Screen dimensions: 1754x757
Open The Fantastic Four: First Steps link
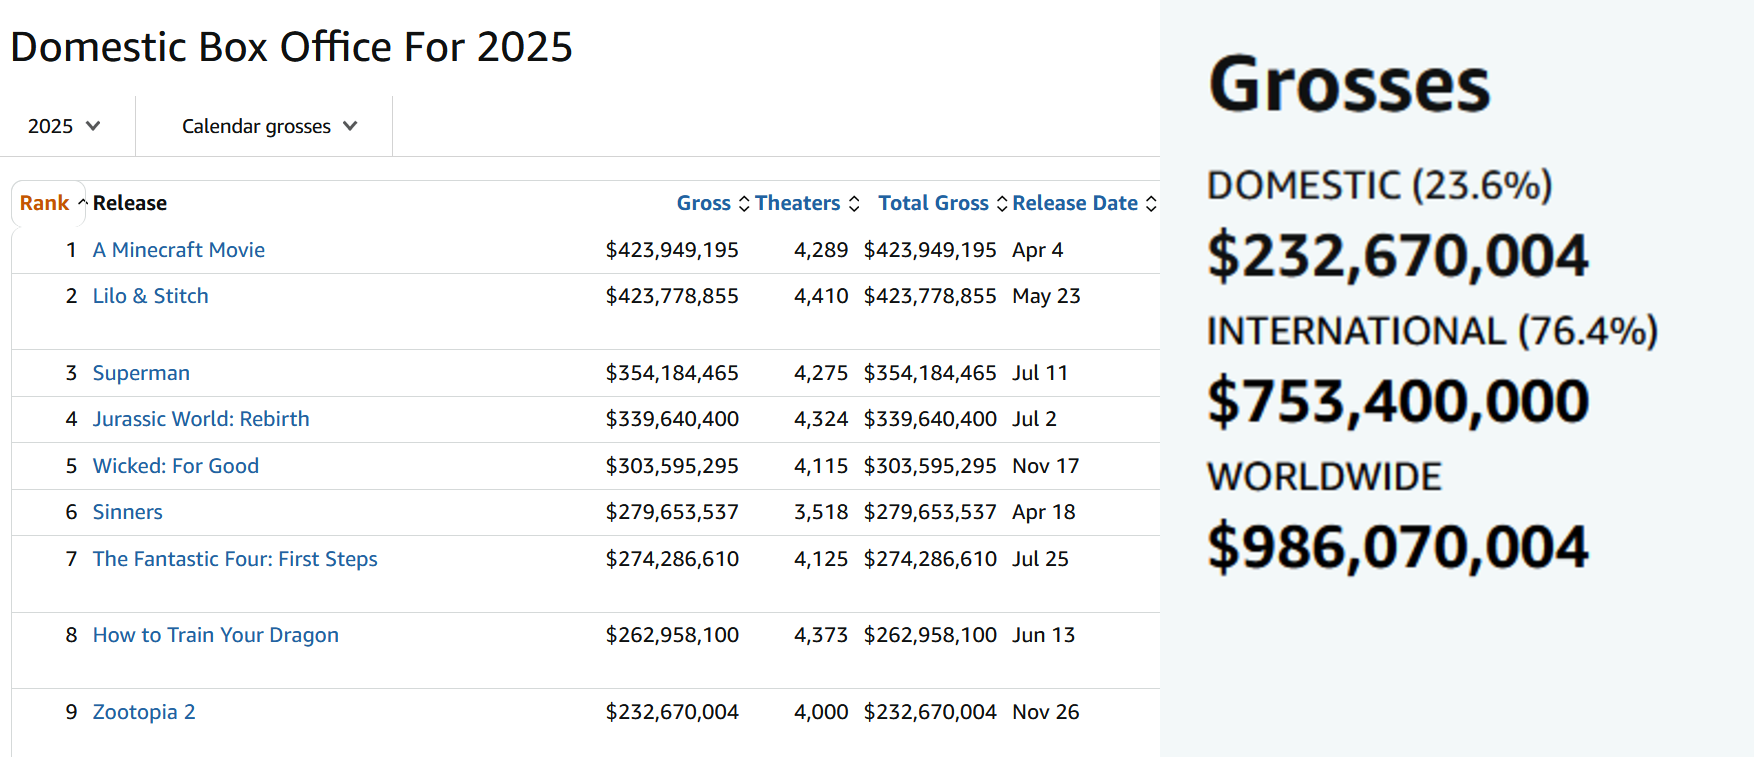235,559
